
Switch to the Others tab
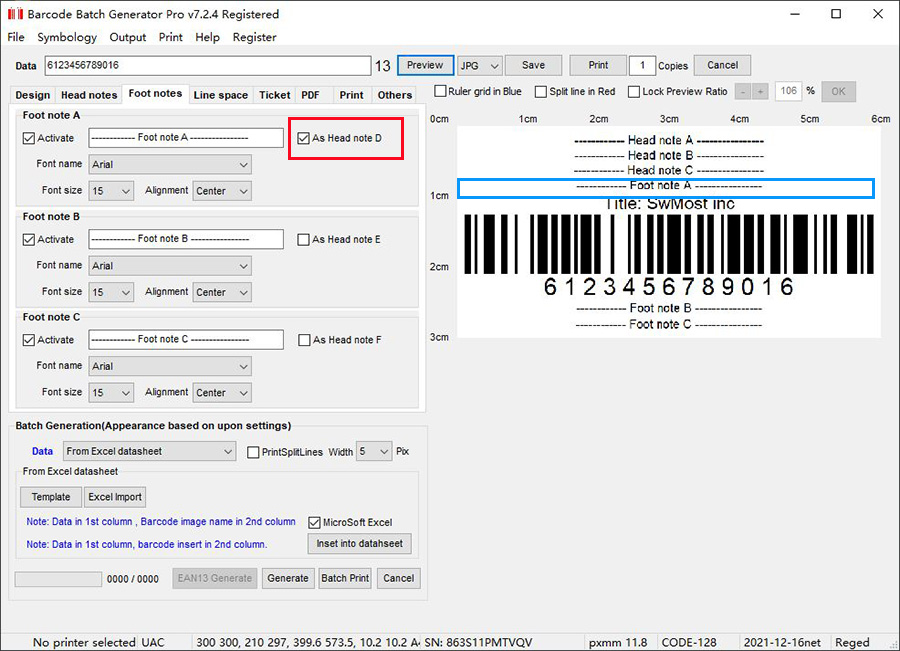coord(395,95)
